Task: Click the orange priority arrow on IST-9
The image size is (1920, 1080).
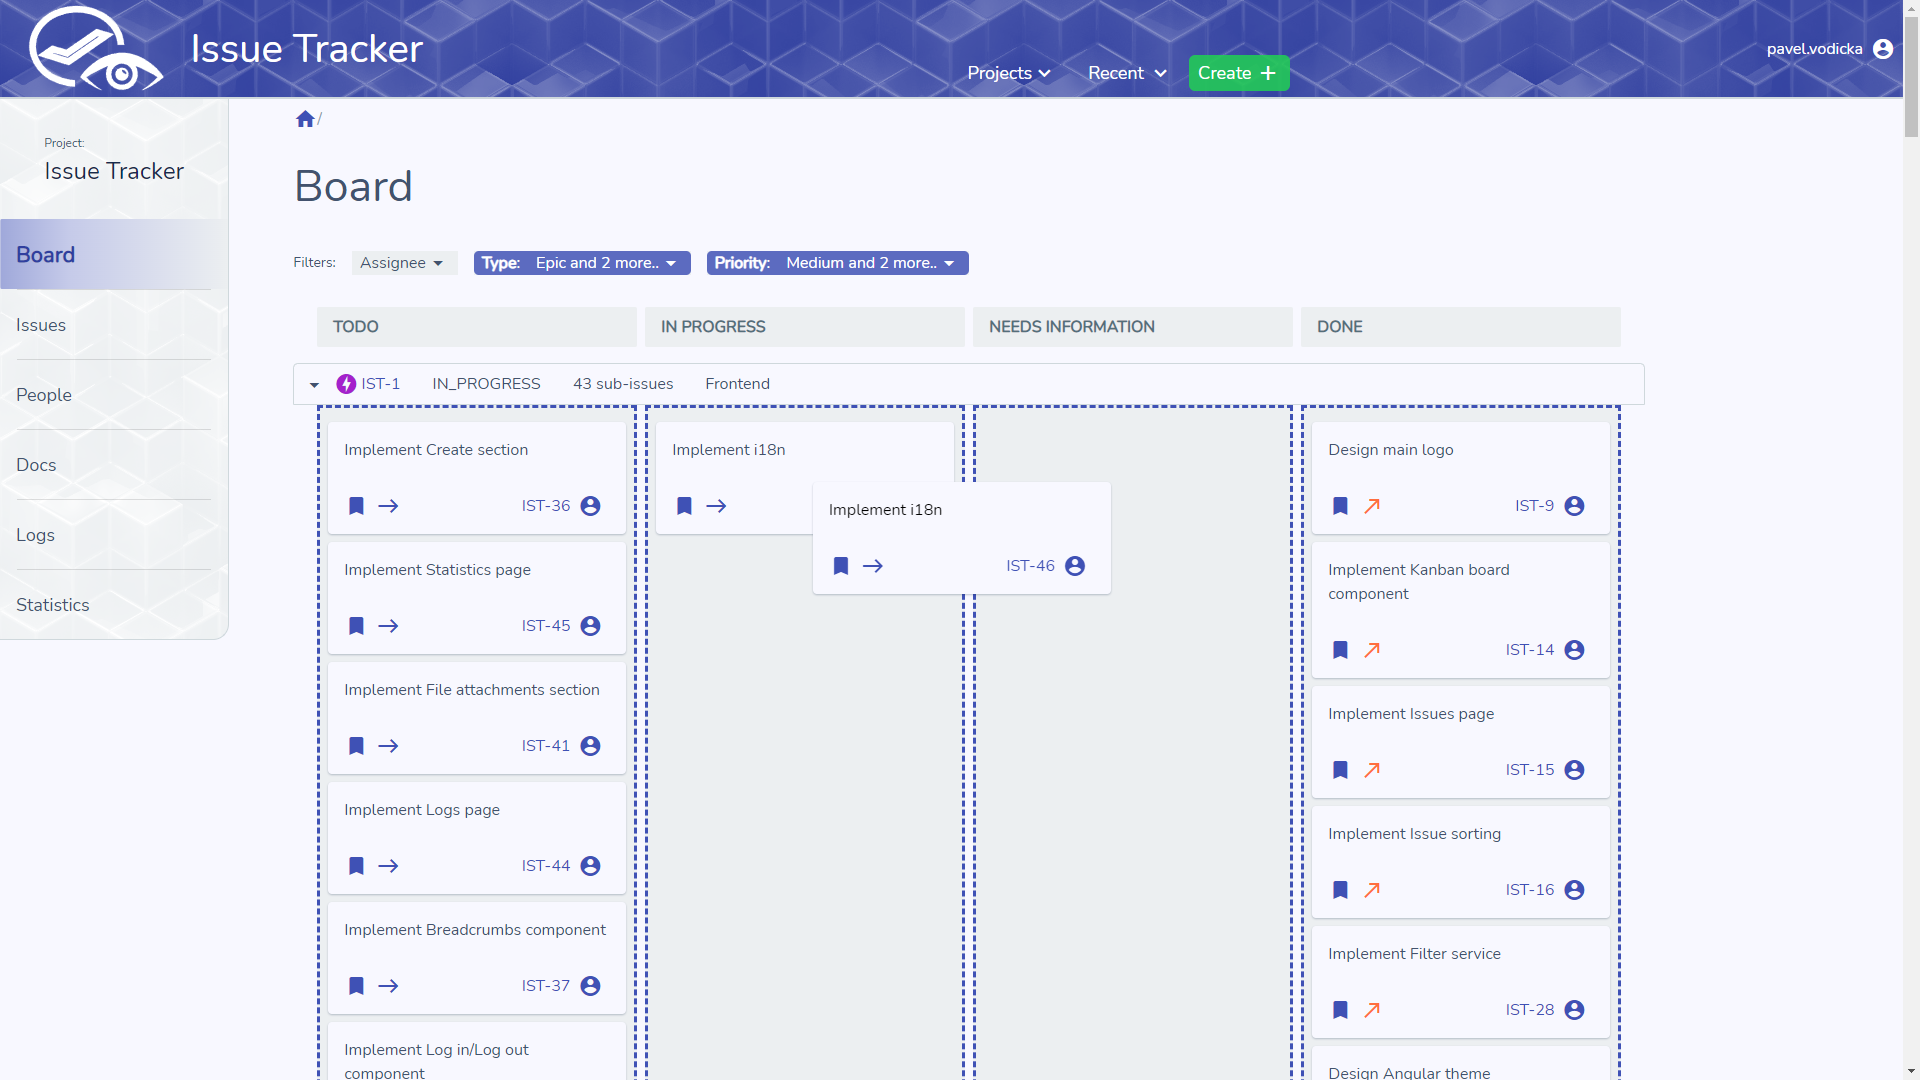Action: (x=1372, y=506)
